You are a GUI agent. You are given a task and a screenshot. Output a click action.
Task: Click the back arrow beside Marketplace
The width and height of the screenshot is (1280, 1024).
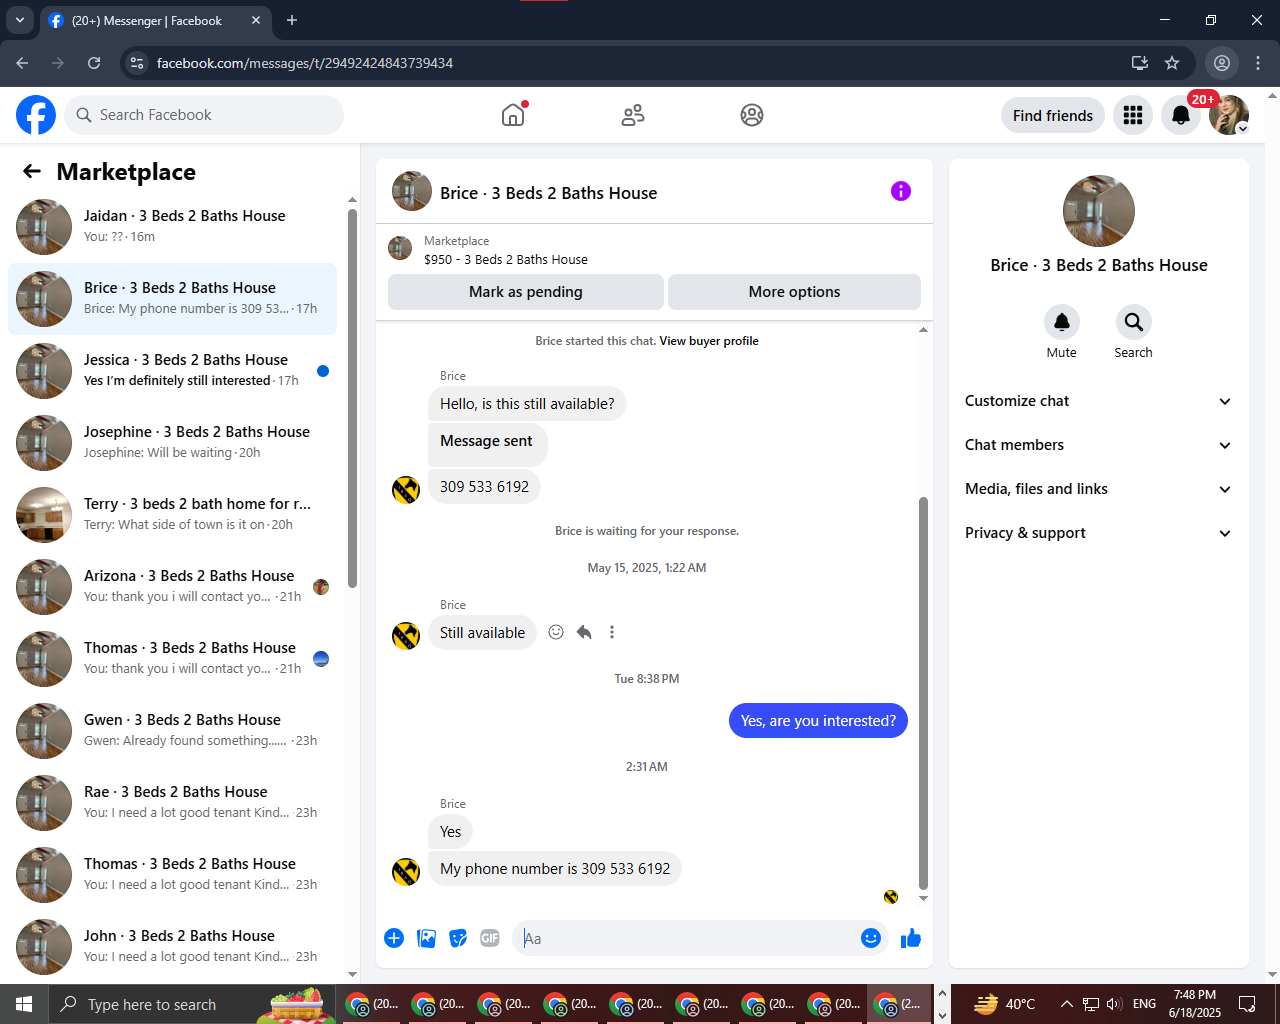tap(32, 171)
